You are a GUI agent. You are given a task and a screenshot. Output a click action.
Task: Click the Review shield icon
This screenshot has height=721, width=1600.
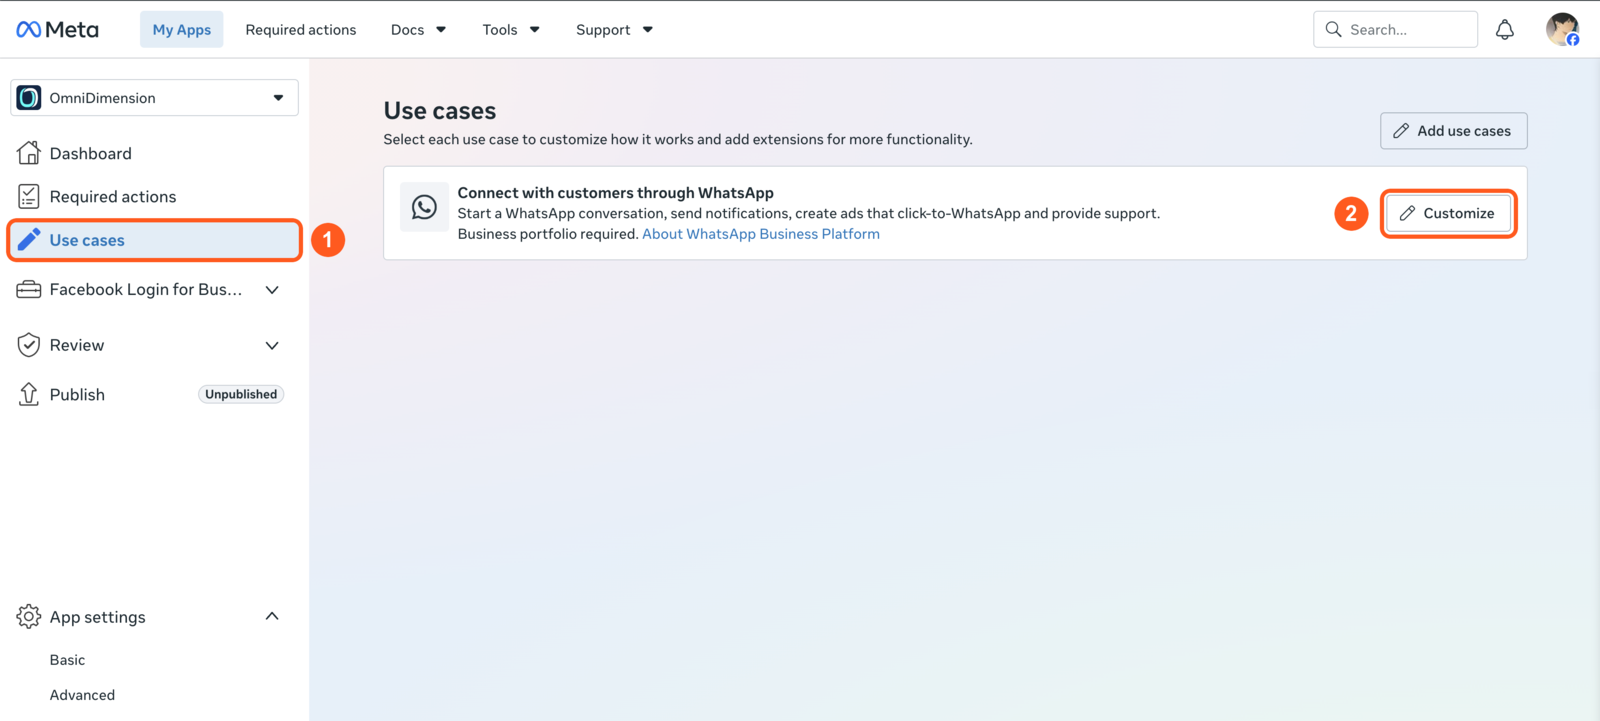coord(29,345)
